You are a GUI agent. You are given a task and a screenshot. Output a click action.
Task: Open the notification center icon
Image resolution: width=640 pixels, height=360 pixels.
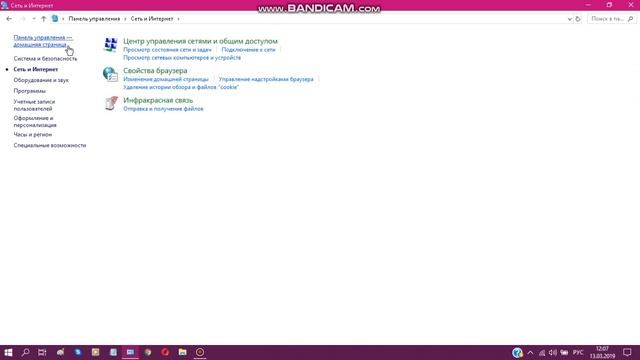[x=627, y=353]
